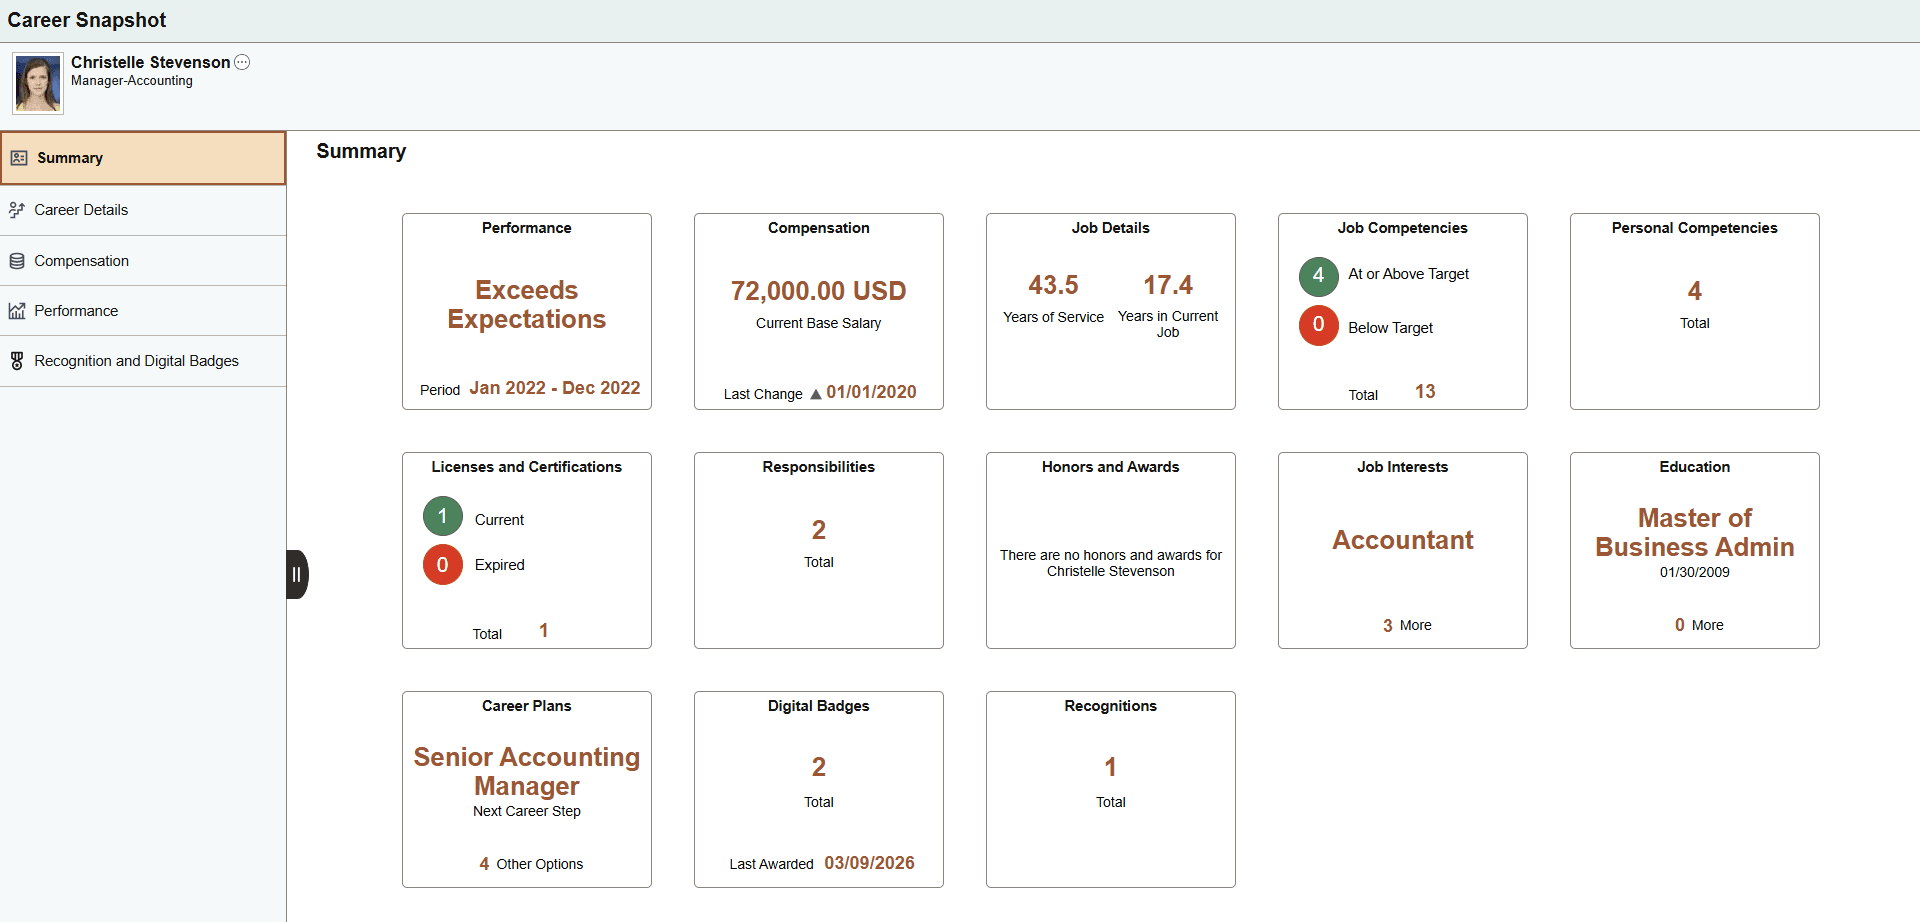1920x922 pixels.
Task: Open the Personal Competencies tile title
Action: [1695, 228]
